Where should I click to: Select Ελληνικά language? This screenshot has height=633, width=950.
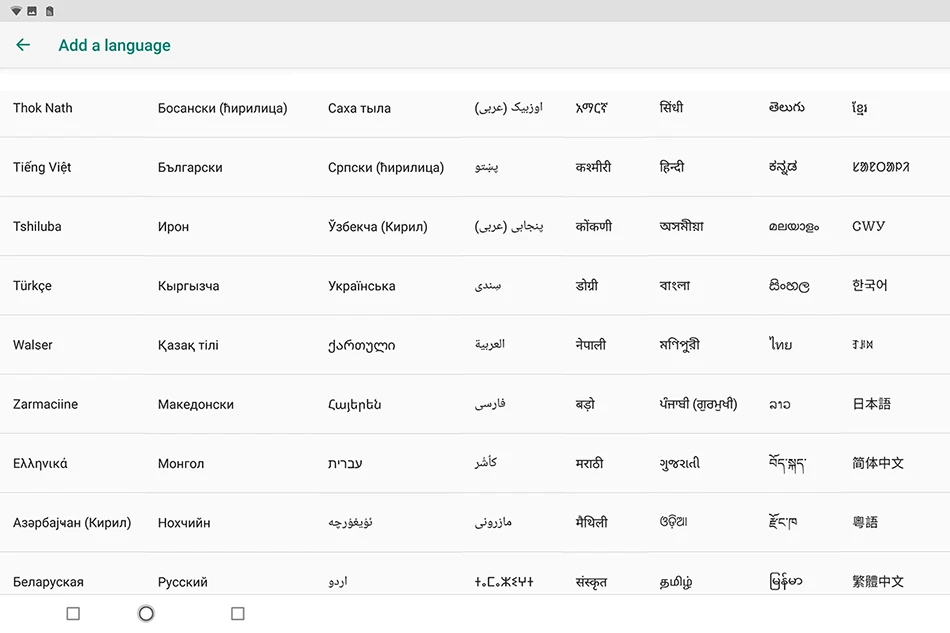point(40,463)
